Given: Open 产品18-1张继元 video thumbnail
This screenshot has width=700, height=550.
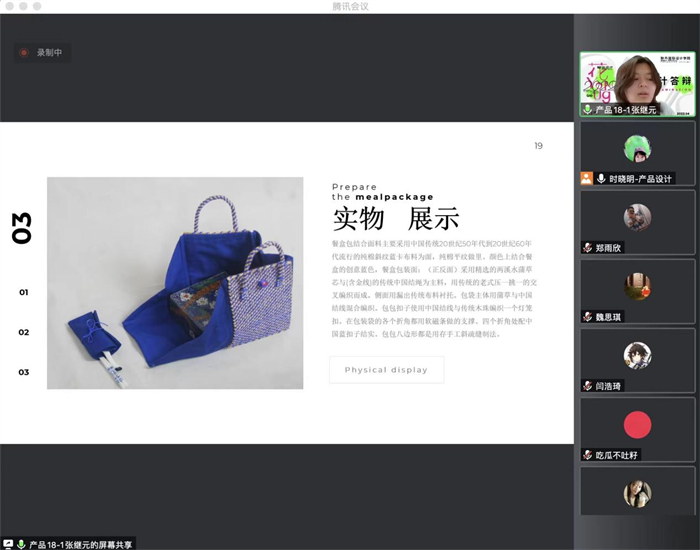Looking at the screenshot, I should [x=637, y=84].
